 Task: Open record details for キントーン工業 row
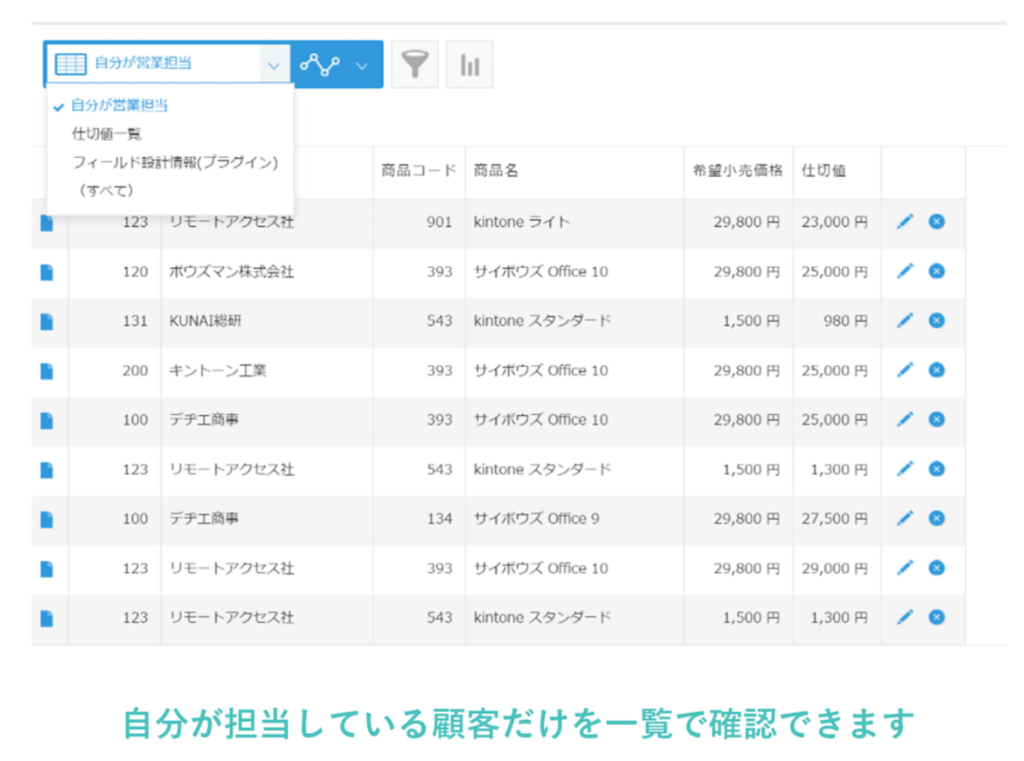(46, 371)
